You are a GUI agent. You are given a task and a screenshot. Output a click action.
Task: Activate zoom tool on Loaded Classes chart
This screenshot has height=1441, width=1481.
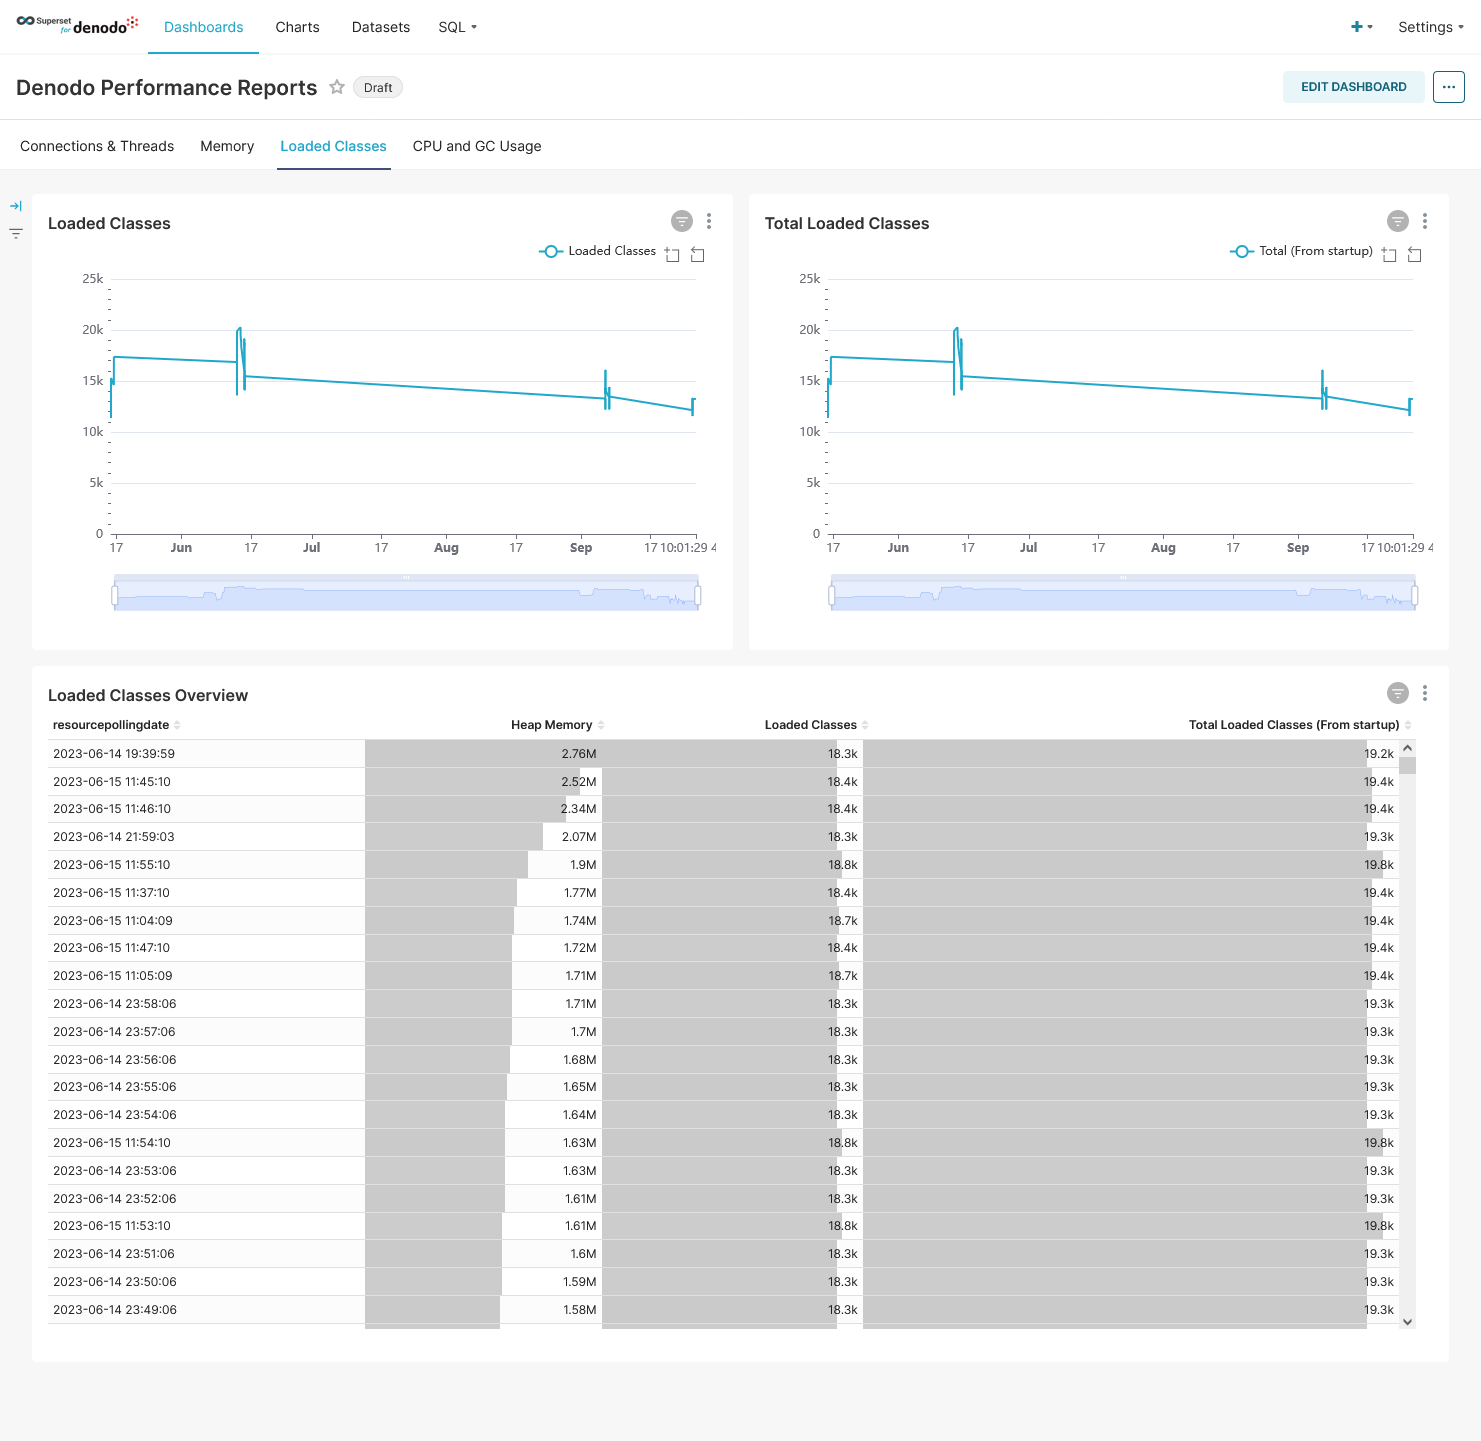tap(672, 255)
